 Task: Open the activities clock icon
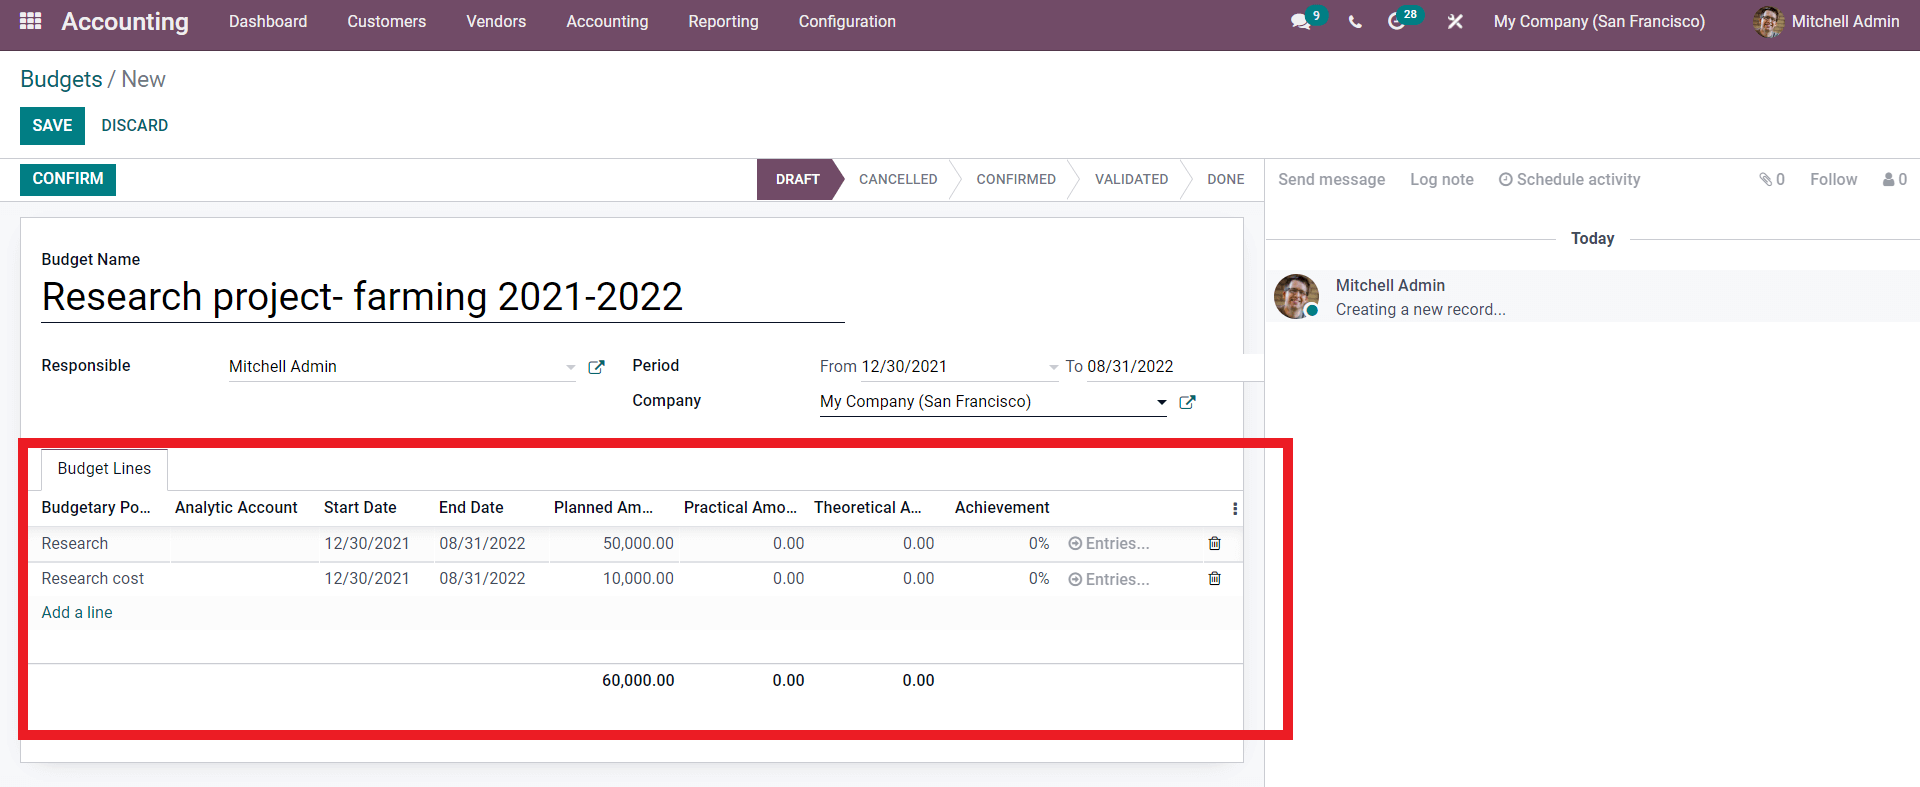pyautogui.click(x=1397, y=22)
